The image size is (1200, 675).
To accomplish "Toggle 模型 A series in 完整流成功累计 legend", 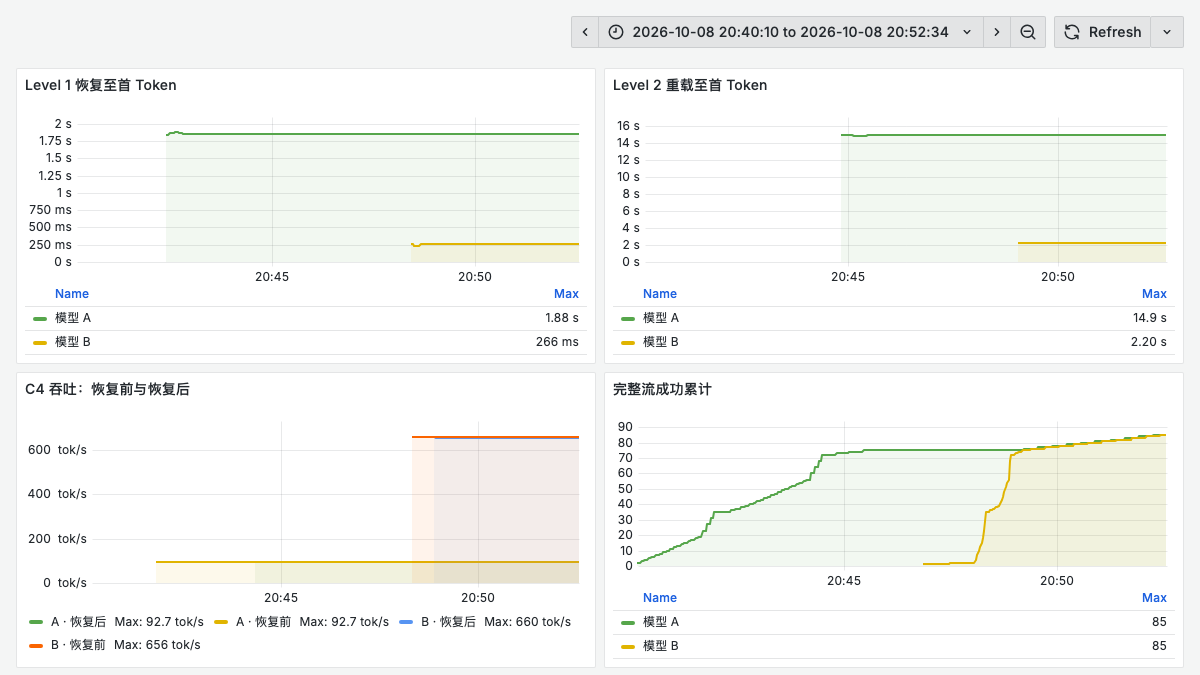I will [x=661, y=622].
